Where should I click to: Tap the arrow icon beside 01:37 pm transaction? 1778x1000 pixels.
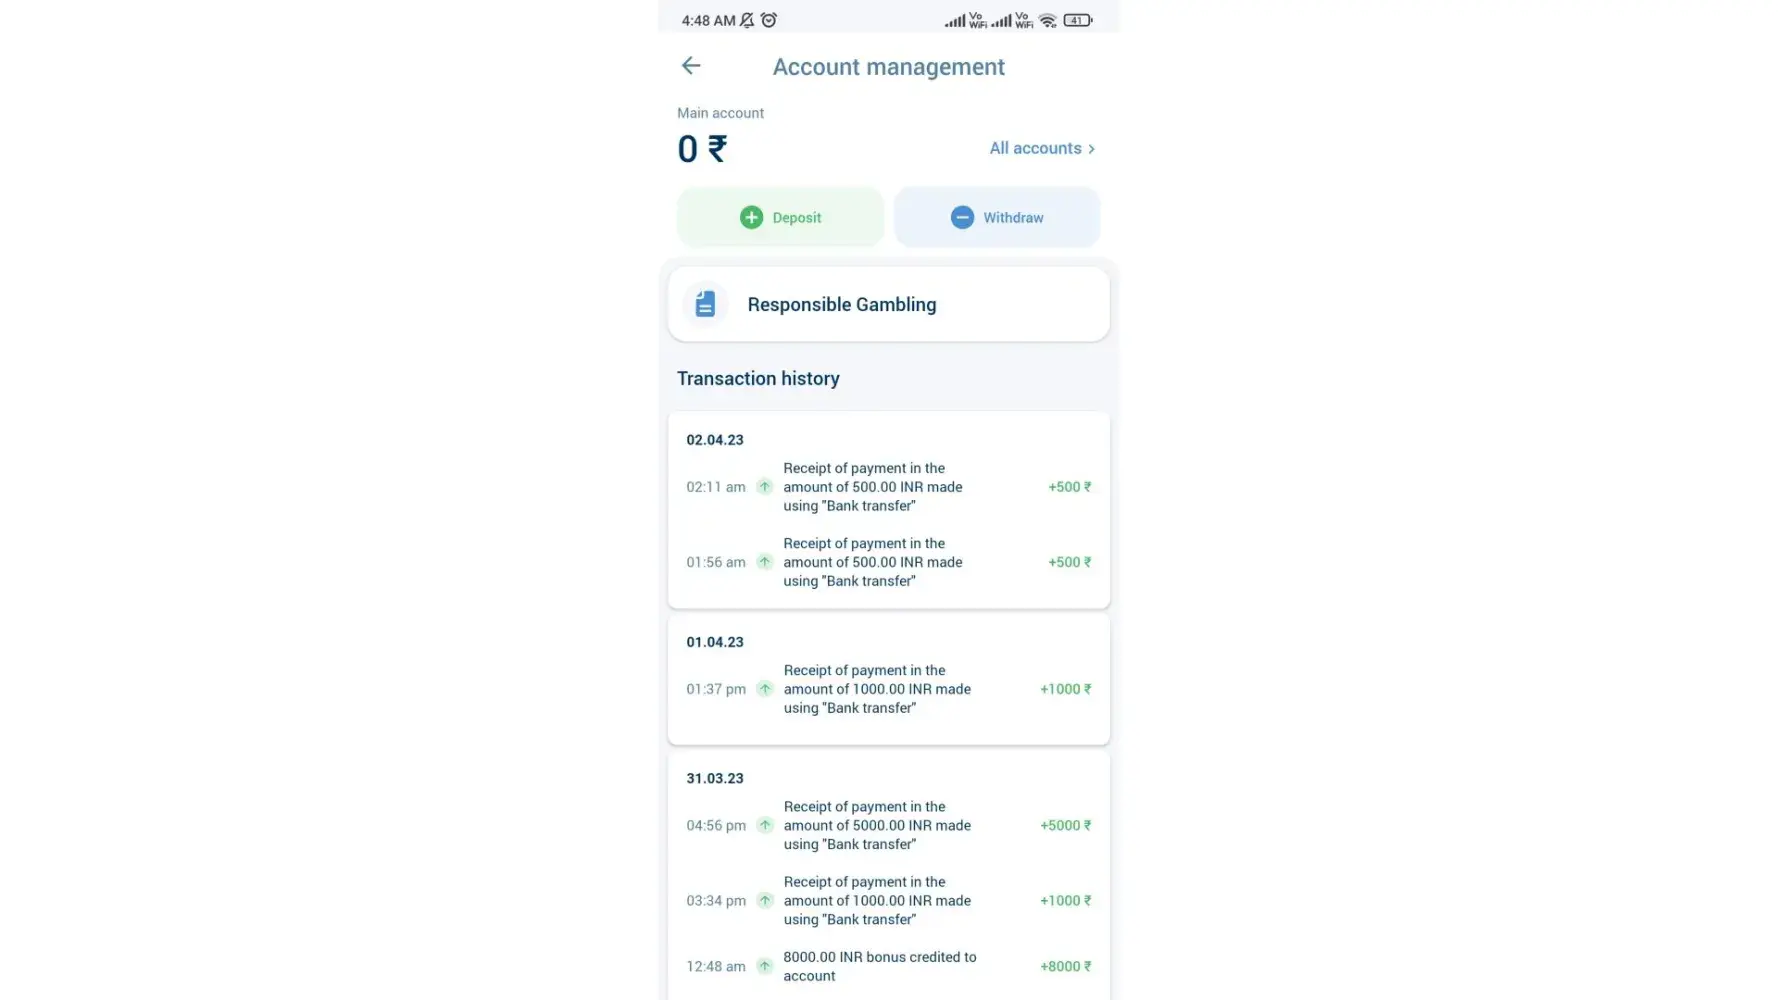click(x=765, y=689)
